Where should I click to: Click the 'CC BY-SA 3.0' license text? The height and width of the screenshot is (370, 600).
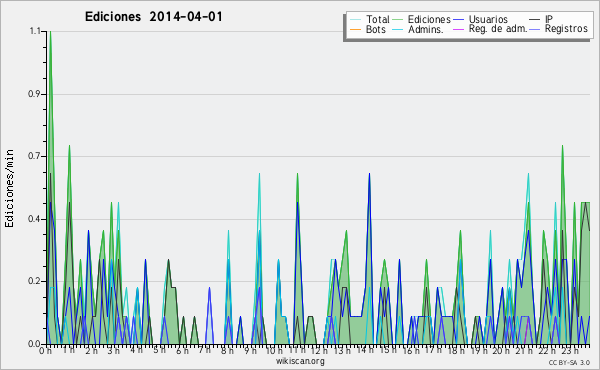(x=569, y=363)
